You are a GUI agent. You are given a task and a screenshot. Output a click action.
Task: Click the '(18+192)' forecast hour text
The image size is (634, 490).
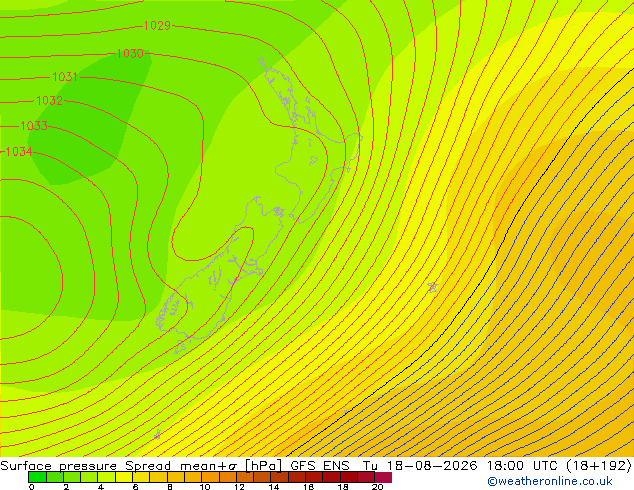click(x=599, y=466)
